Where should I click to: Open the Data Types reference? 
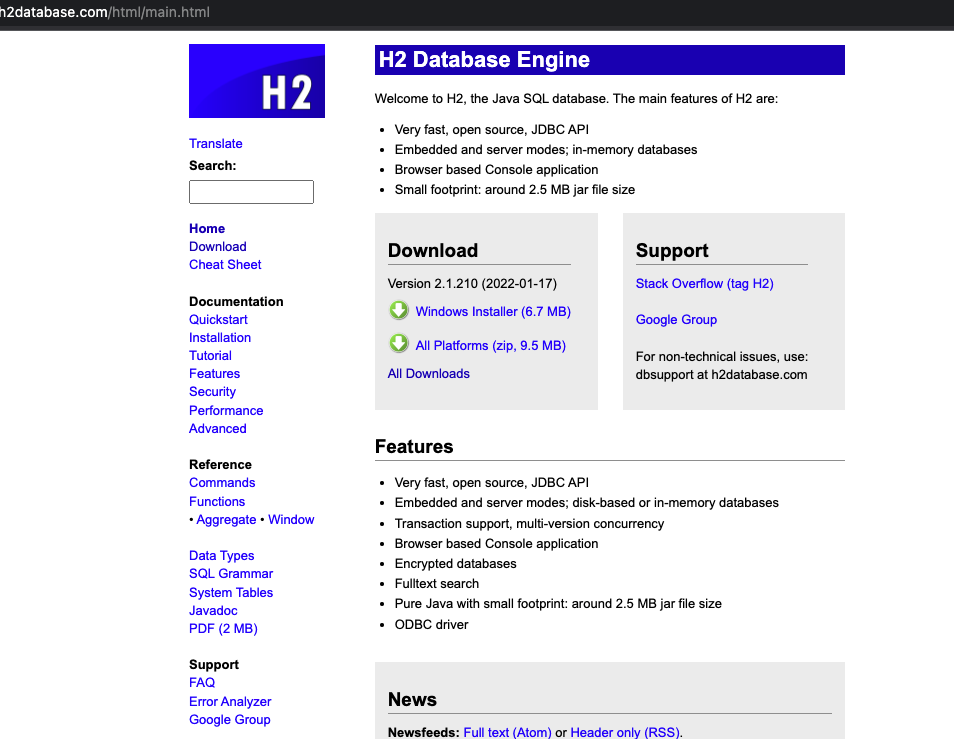221,556
